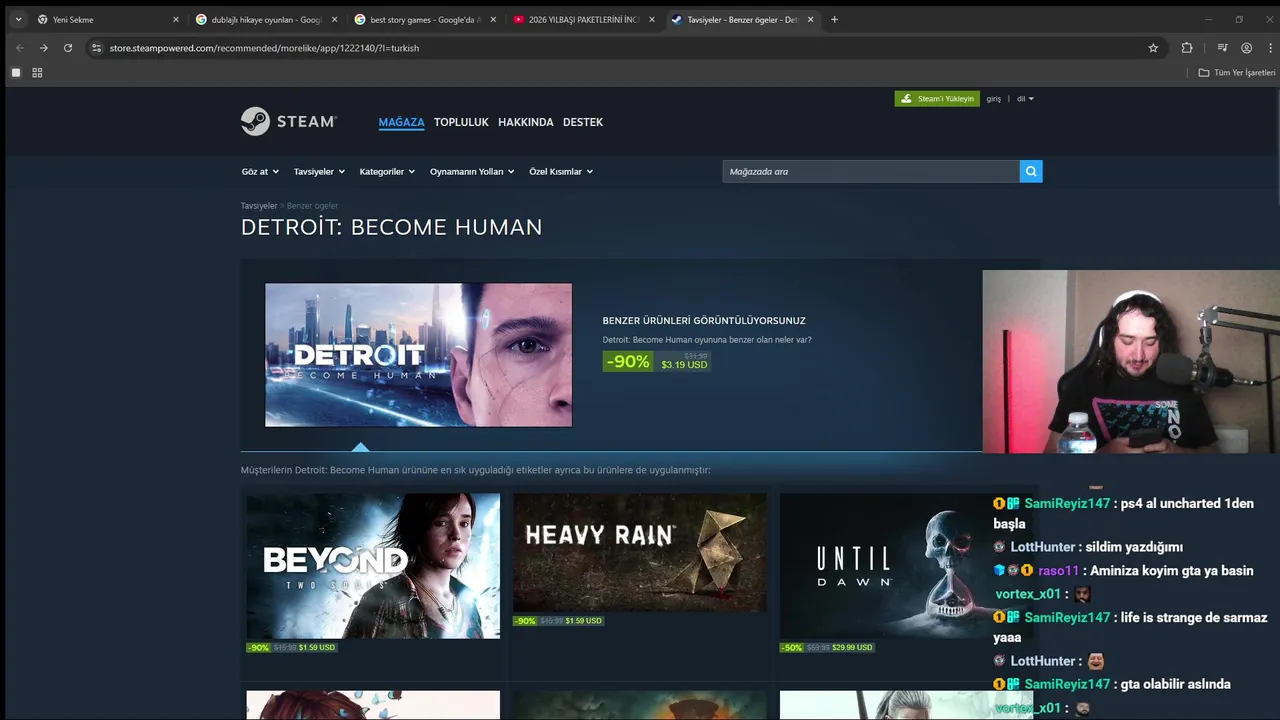Click inside Mağazada ara search field
The height and width of the screenshot is (720, 1280).
tap(870, 171)
